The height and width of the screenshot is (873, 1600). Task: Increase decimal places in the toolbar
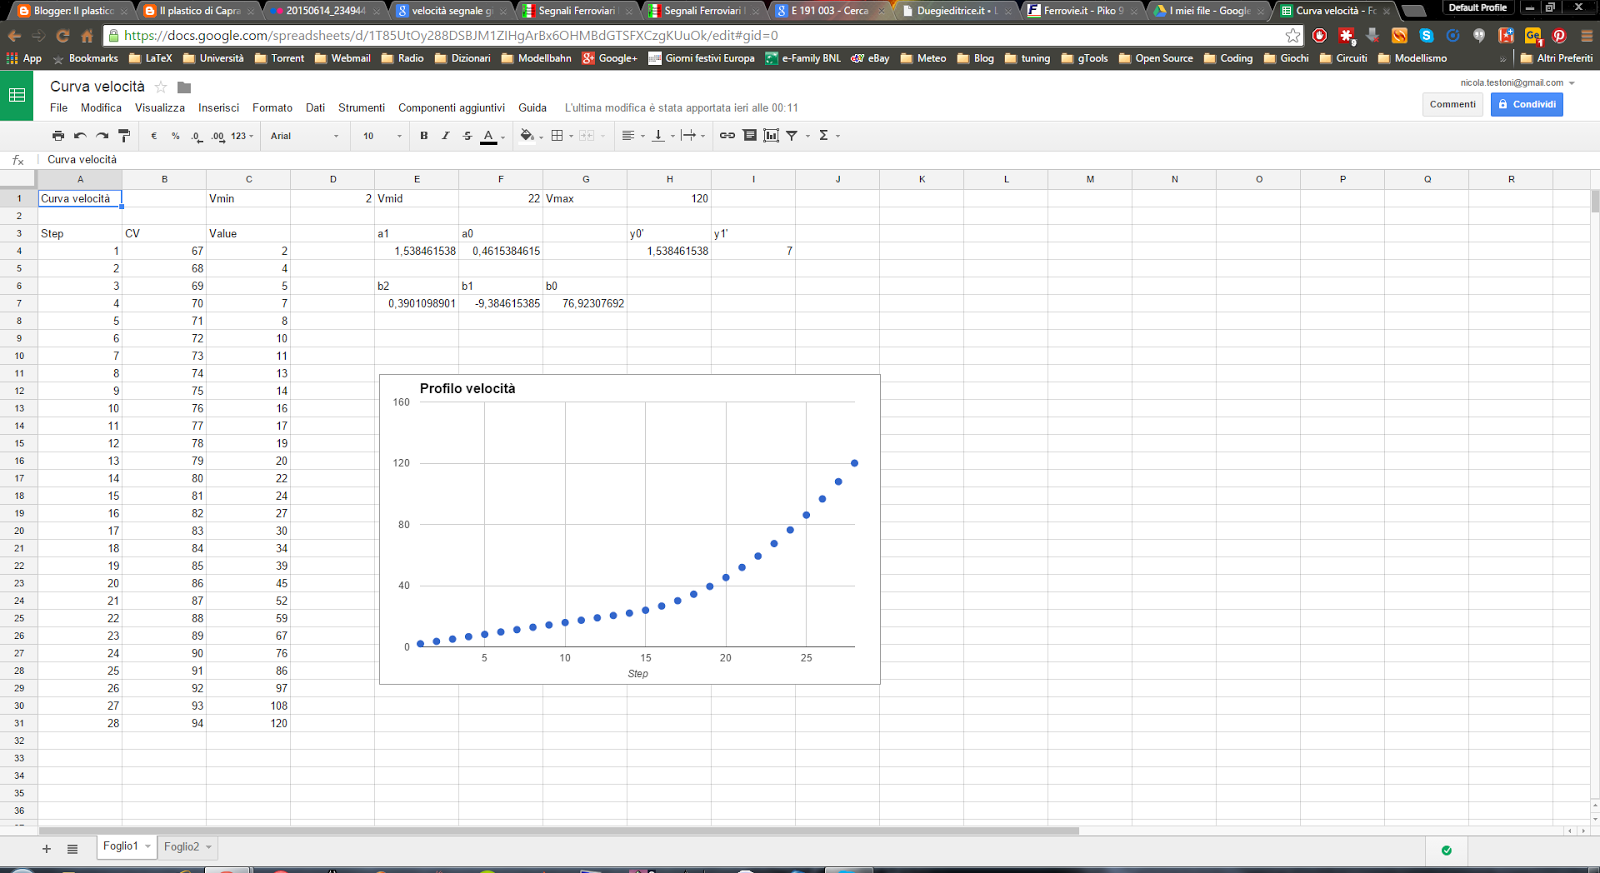[x=218, y=136]
